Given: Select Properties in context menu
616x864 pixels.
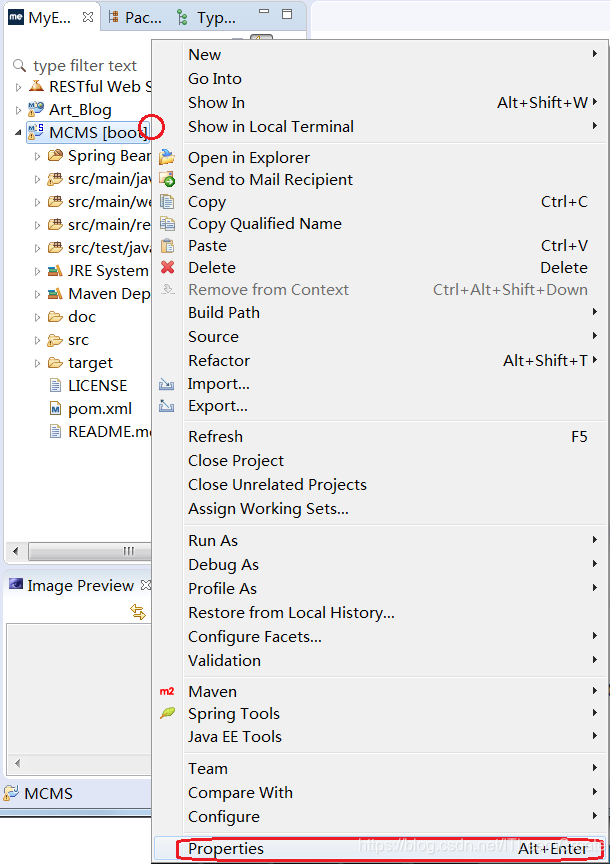Looking at the screenshot, I should click(380, 849).
